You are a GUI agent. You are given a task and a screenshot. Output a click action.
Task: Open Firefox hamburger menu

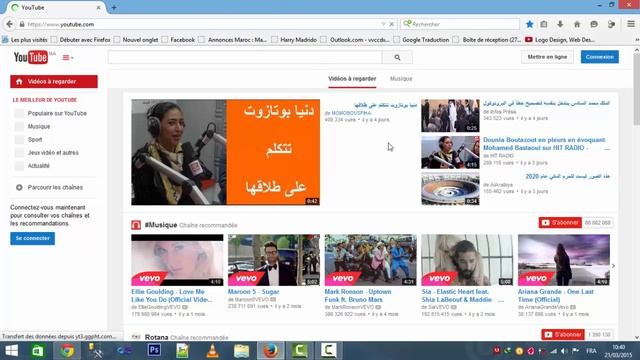[631, 24]
